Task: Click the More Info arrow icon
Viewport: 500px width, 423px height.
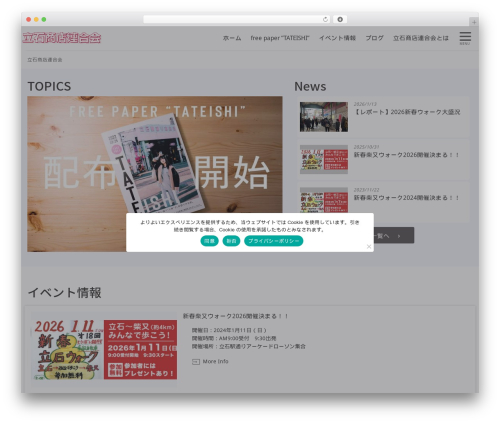Action: [196, 362]
